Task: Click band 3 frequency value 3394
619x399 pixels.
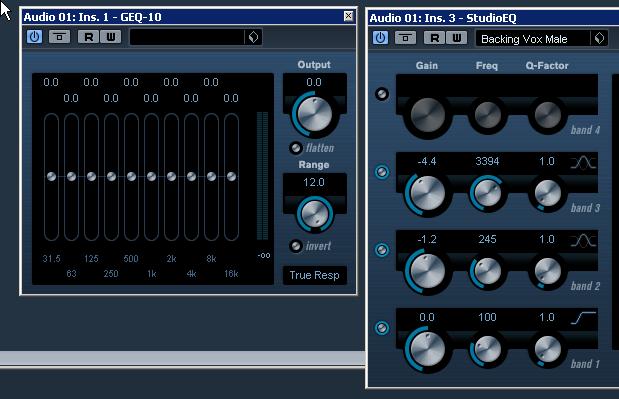Action: point(487,161)
